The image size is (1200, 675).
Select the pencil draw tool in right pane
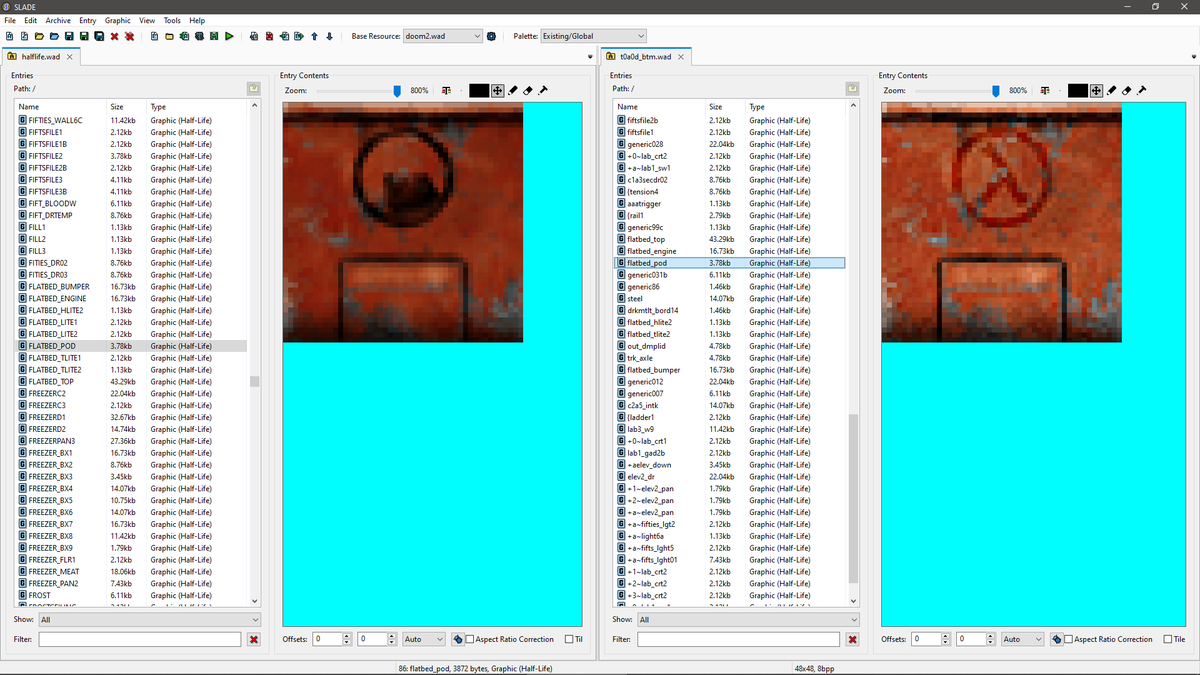1112,90
